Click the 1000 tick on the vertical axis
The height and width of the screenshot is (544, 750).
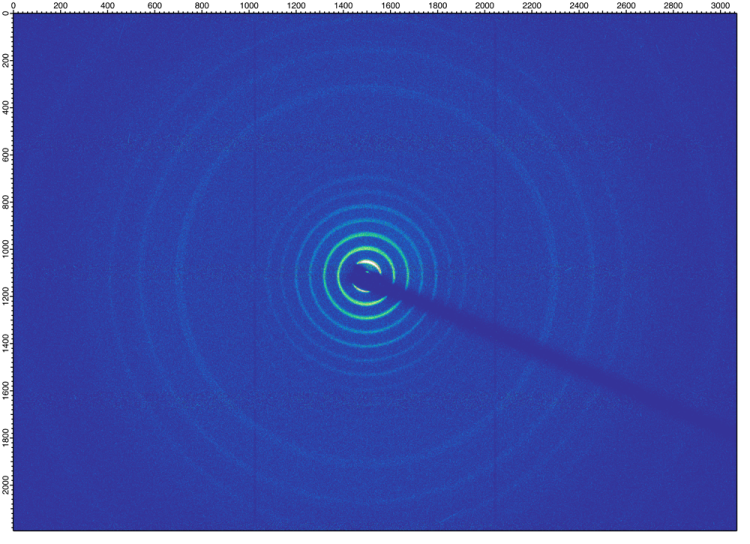[x=6, y=250]
